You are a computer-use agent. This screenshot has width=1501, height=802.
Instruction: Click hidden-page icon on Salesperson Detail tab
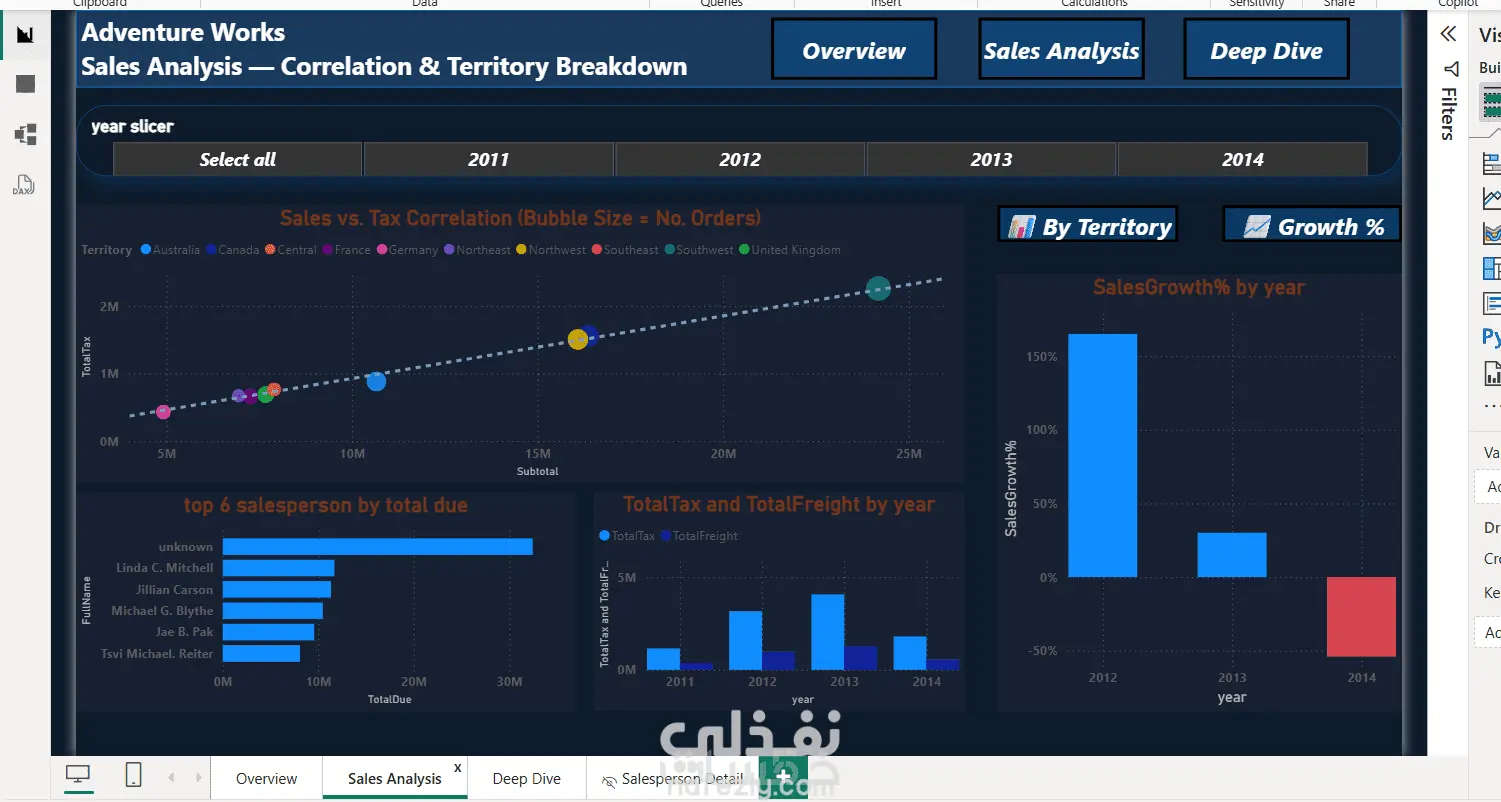(608, 781)
